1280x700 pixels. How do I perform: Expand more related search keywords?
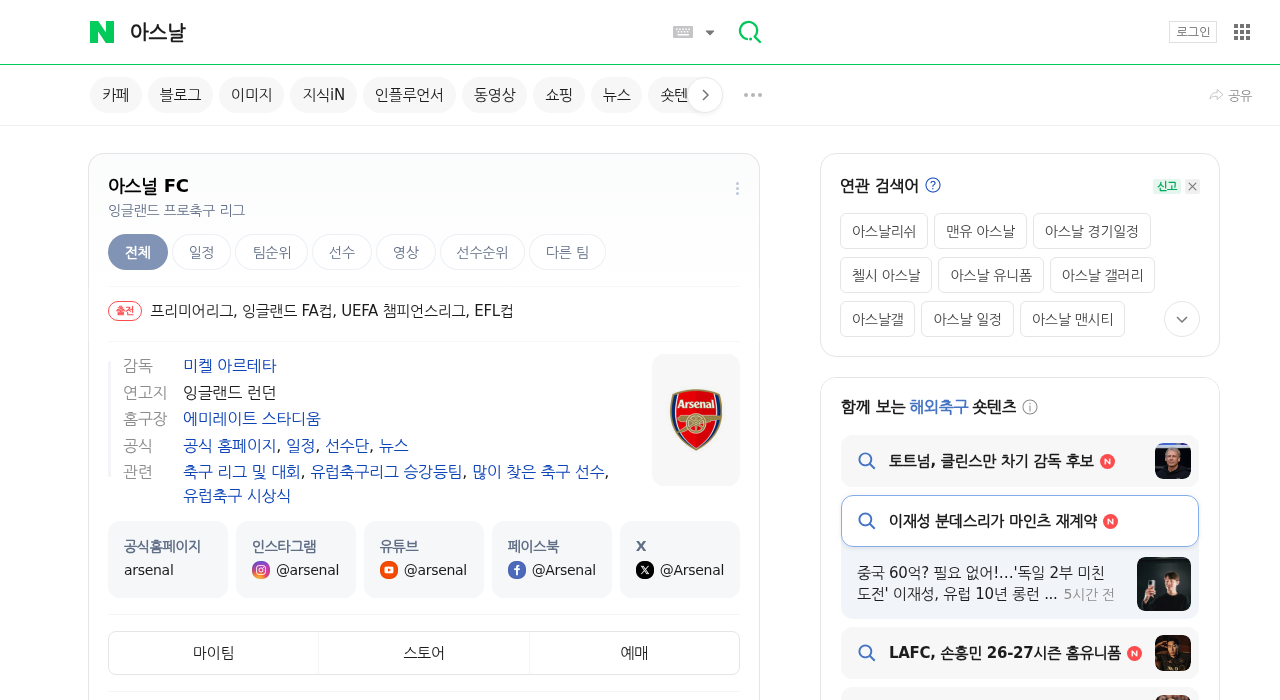(1181, 318)
